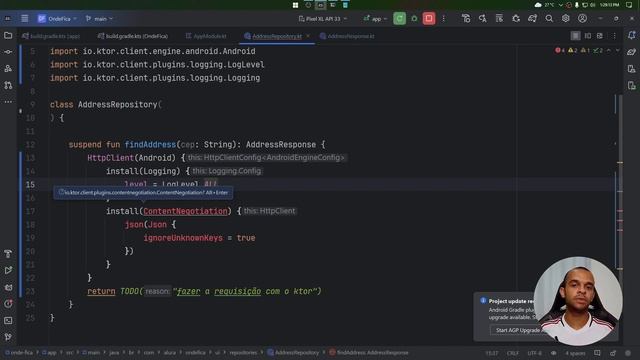Screen dimensions: 640x360
Task: Open editor tabs more options menu
Action: 614,36
